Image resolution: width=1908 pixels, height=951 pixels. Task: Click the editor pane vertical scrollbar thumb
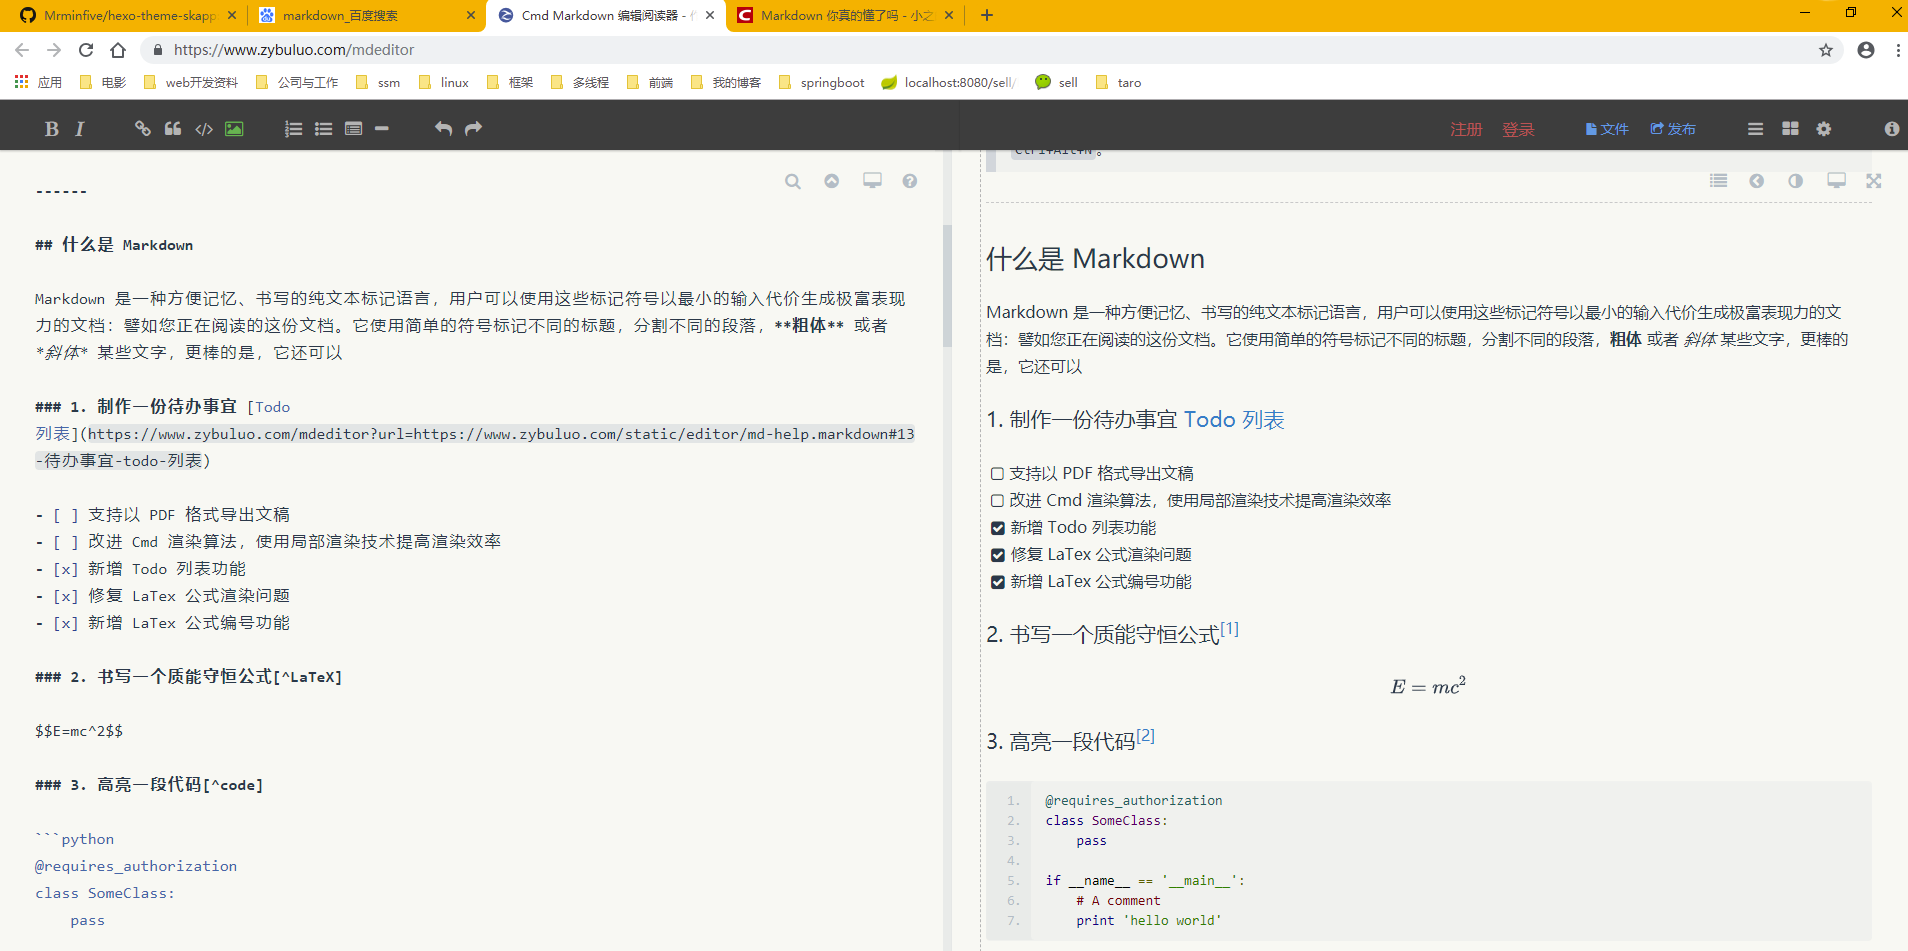947,285
